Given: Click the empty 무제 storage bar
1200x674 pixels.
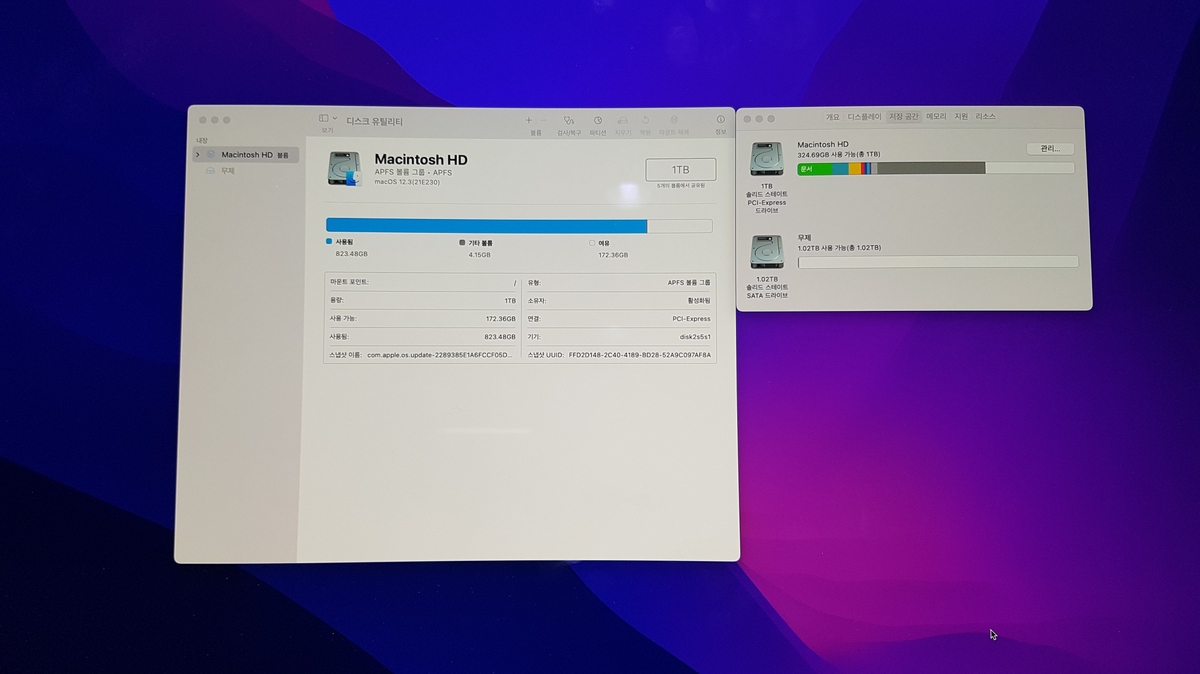Looking at the screenshot, I should [938, 262].
